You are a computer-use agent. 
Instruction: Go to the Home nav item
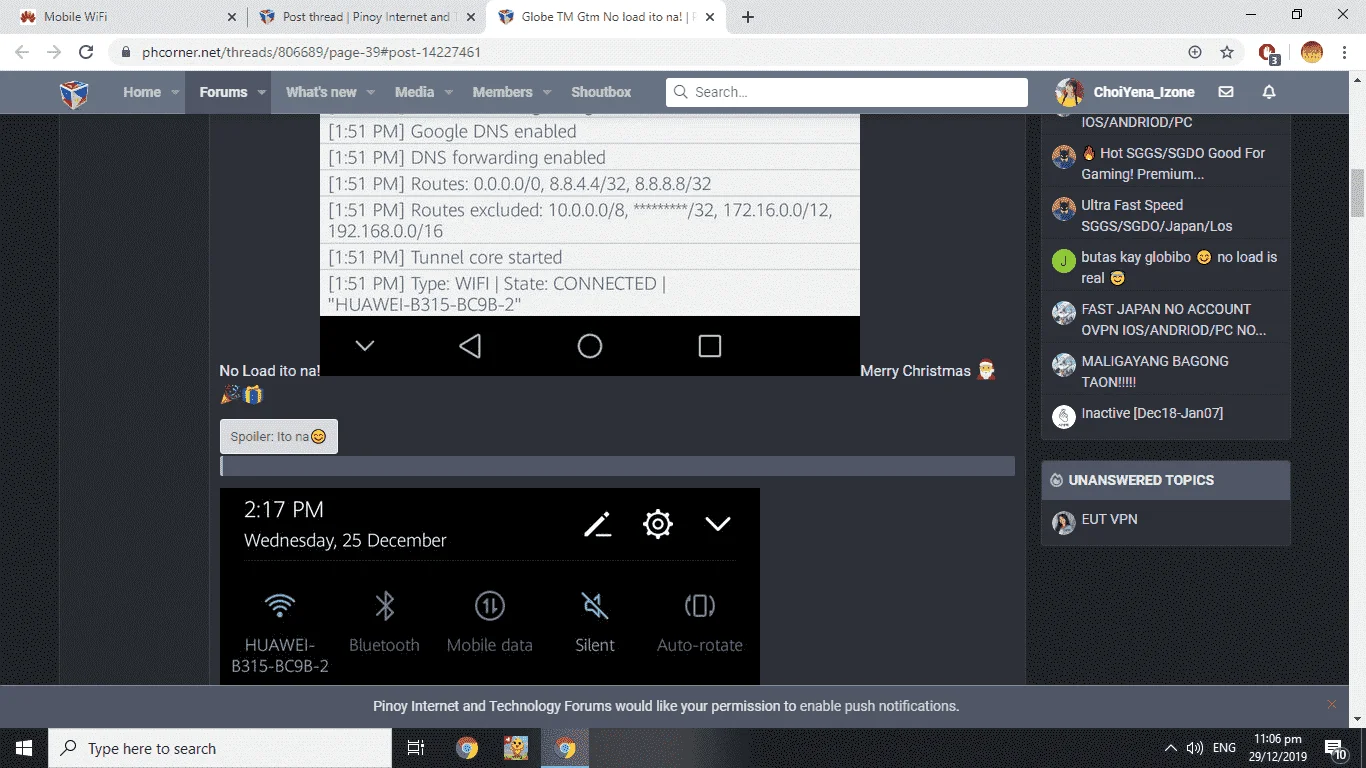click(142, 92)
